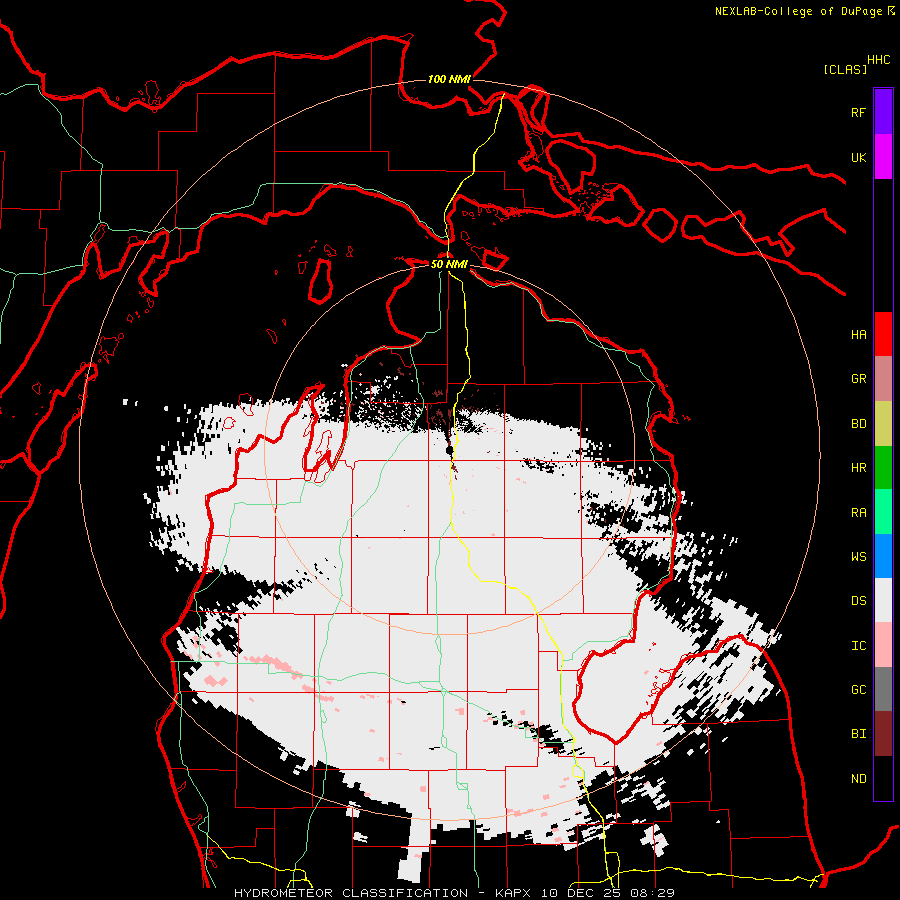Click the KAPX radar site marker dot
This screenshot has height=900, width=900.
pyautogui.click(x=449, y=451)
